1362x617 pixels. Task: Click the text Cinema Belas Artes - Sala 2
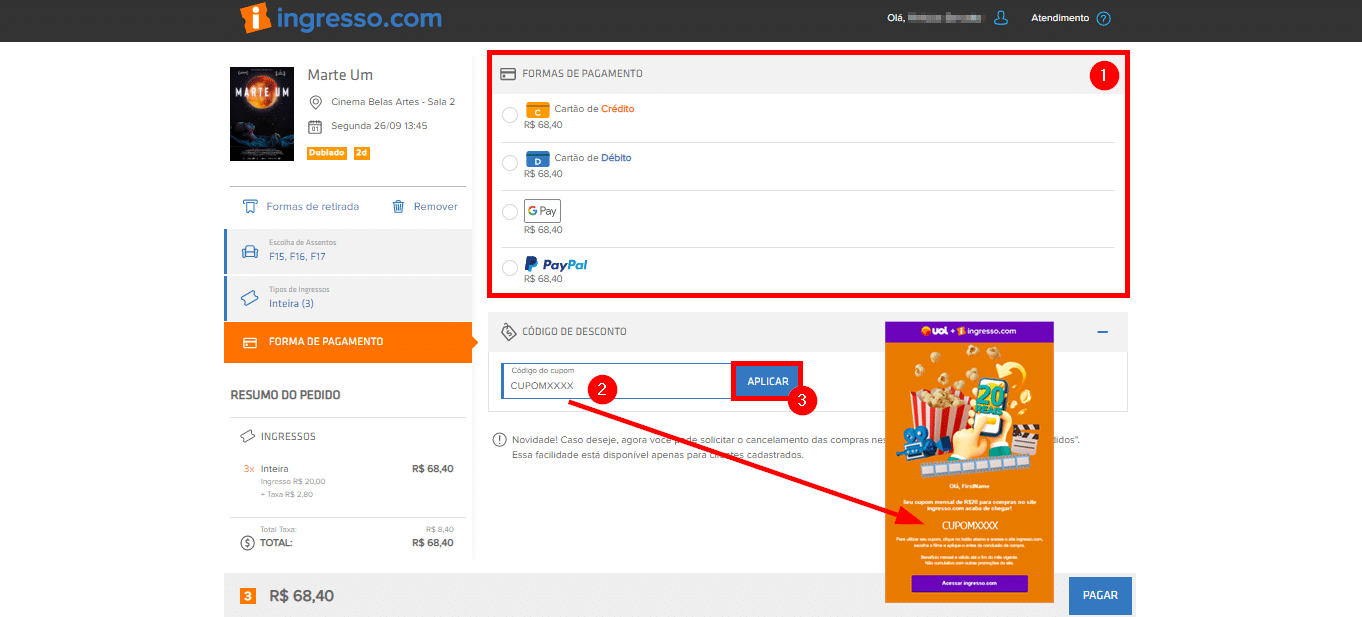point(393,102)
